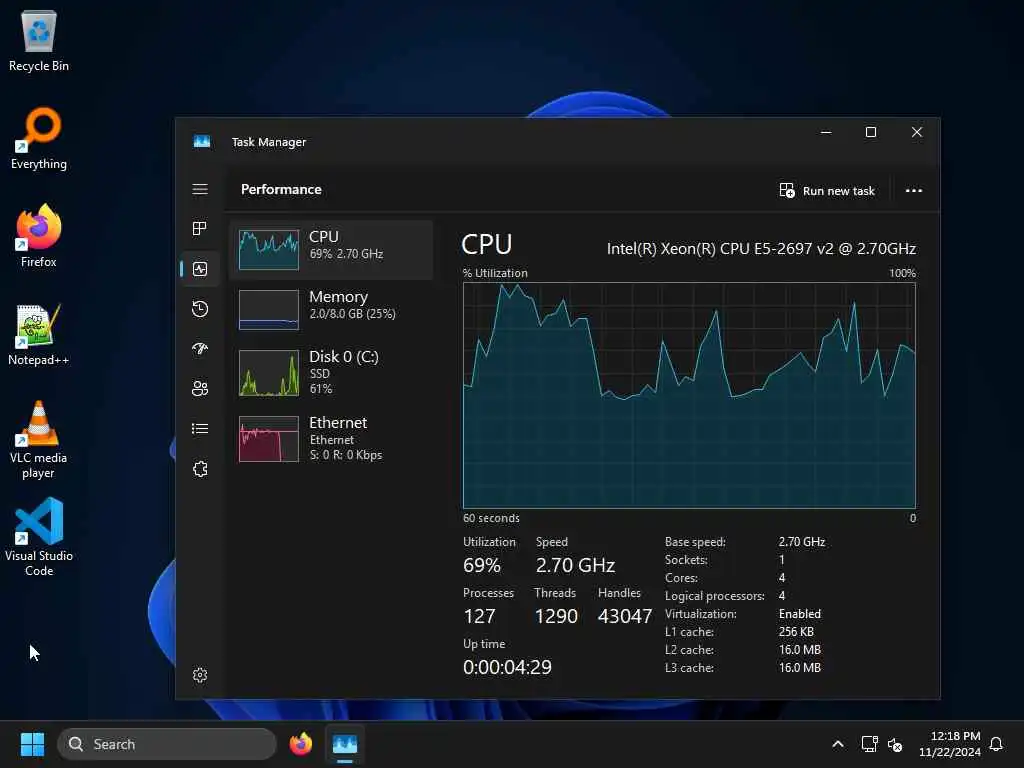Select the Performance page icon in sidebar
Viewport: 1024px width, 768px height.
coord(200,269)
